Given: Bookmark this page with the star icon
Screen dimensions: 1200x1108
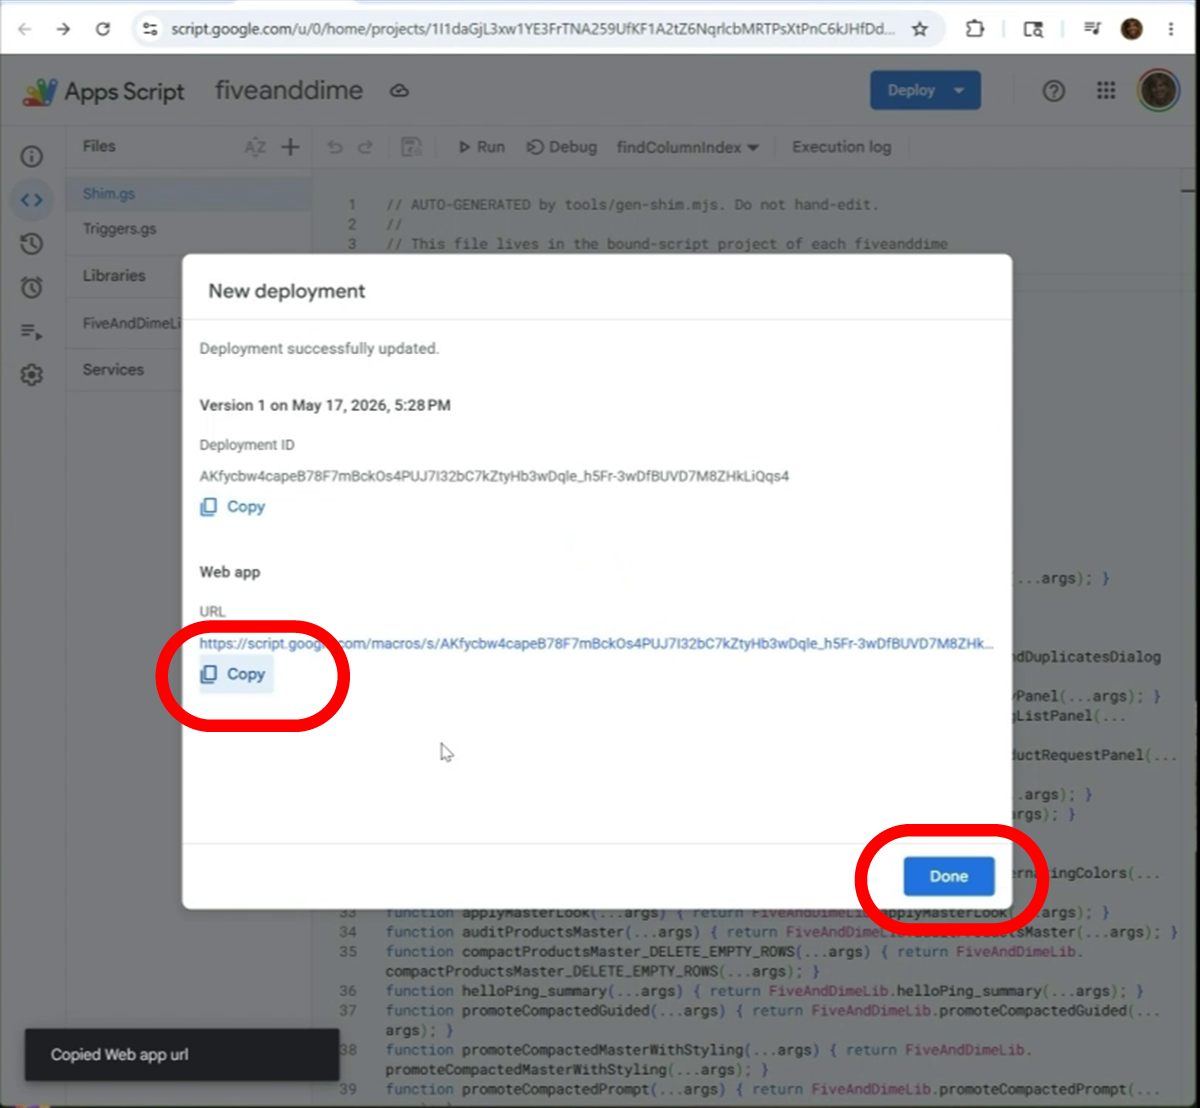Looking at the screenshot, I should [920, 29].
